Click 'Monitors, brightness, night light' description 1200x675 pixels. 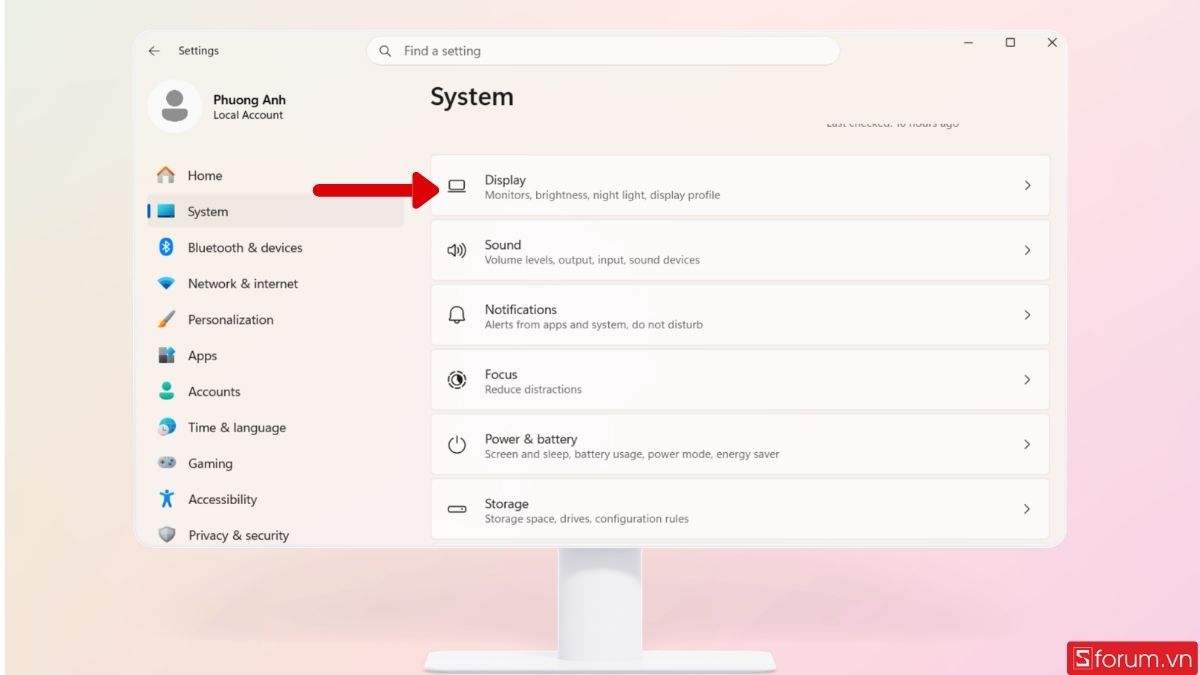point(602,195)
